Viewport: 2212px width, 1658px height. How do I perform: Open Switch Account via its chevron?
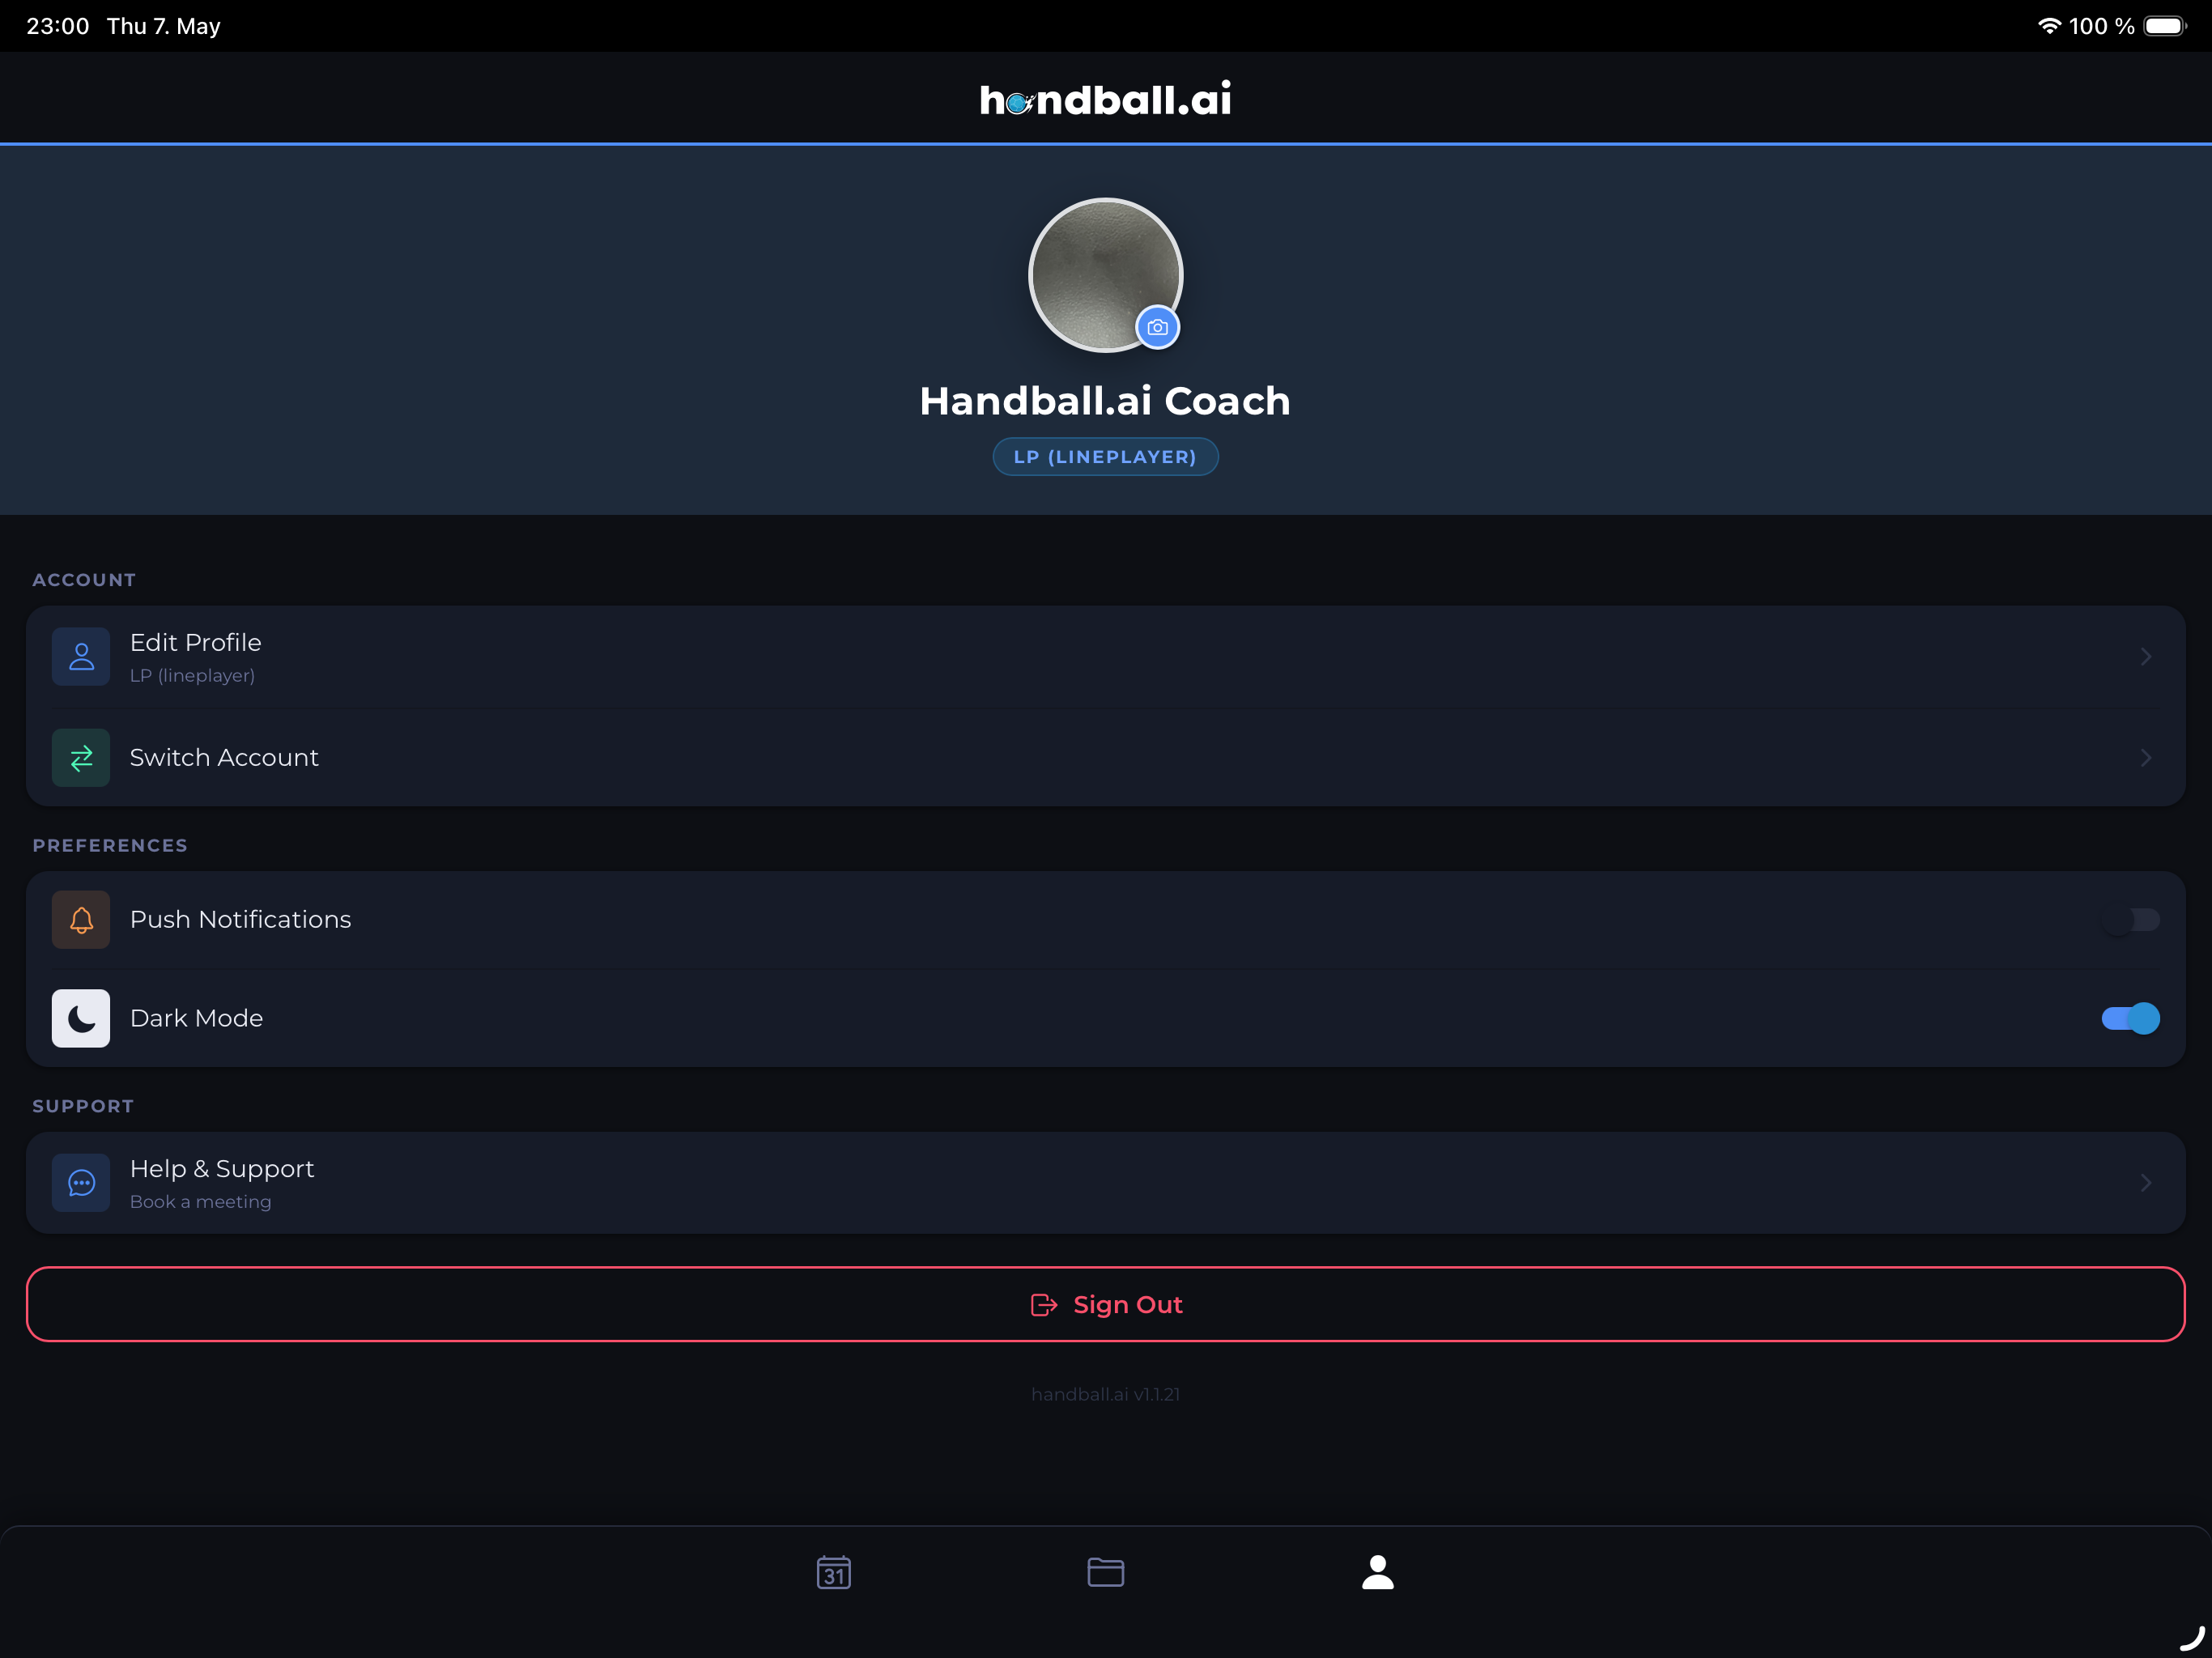coord(2145,758)
